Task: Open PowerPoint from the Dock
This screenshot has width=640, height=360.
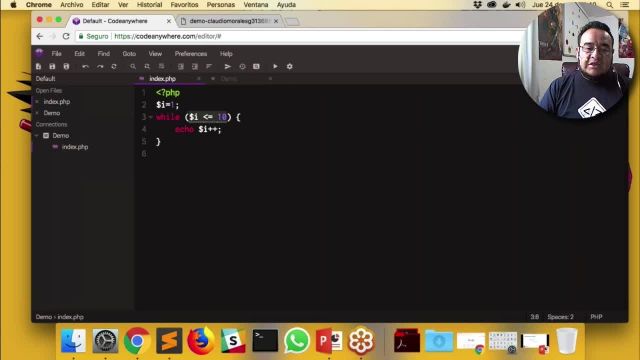Action: pos(329,340)
